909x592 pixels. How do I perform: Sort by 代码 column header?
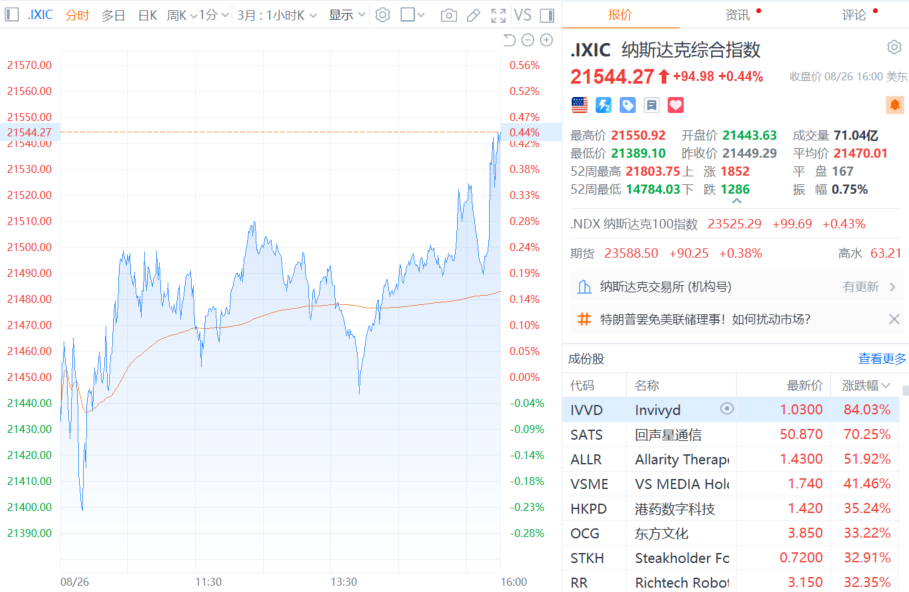[x=582, y=386]
